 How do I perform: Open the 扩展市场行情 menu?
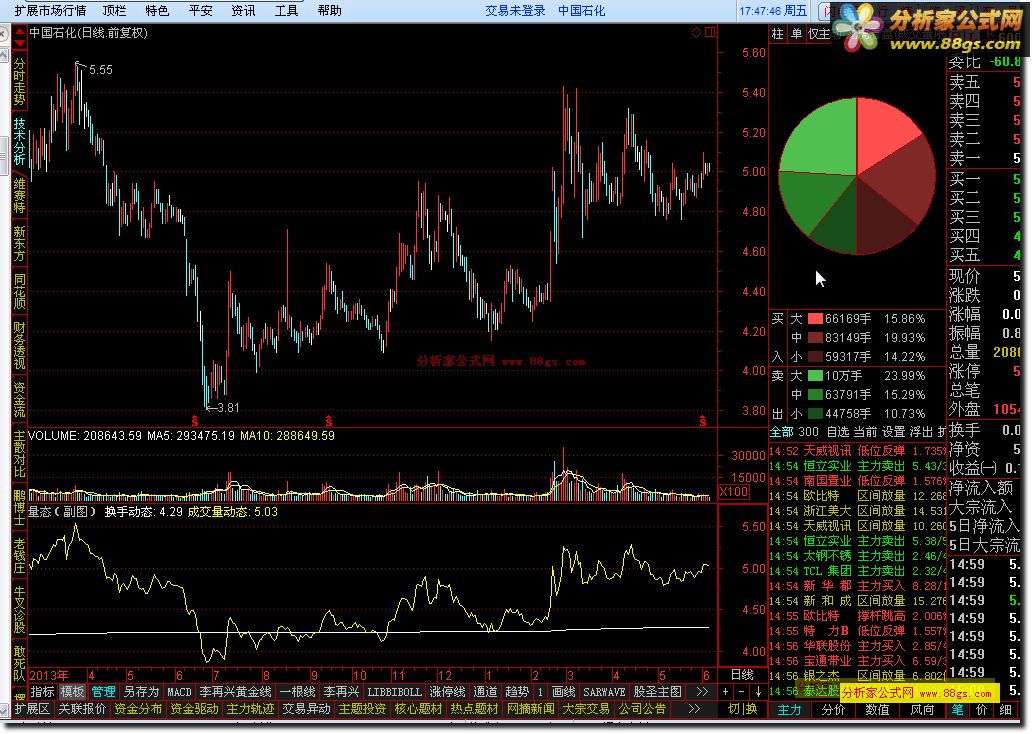pyautogui.click(x=50, y=11)
